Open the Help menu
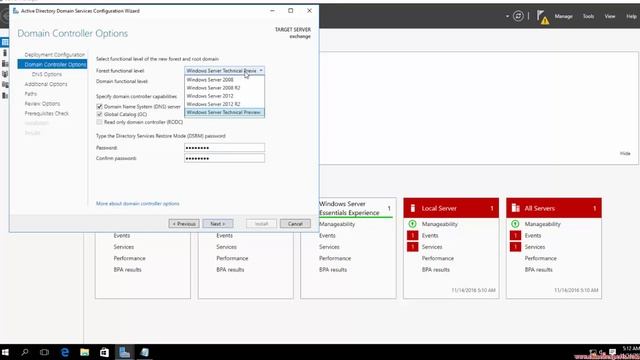 click(x=631, y=16)
